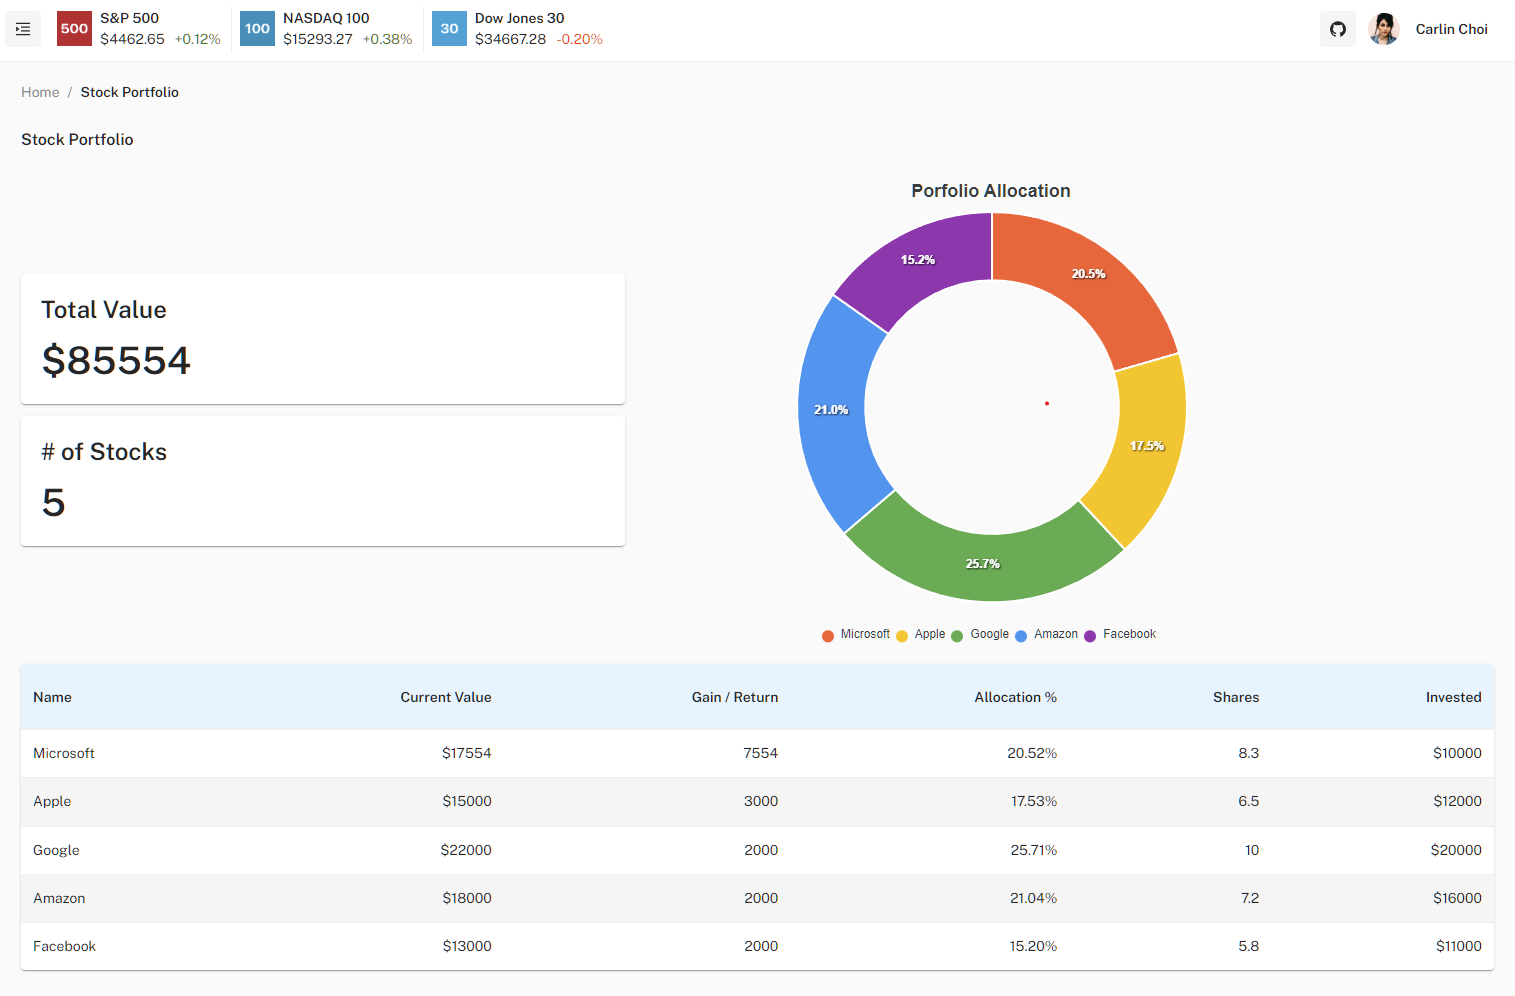Click the Google stock name link
Viewport: 1515px width, 996px height.
coord(56,850)
